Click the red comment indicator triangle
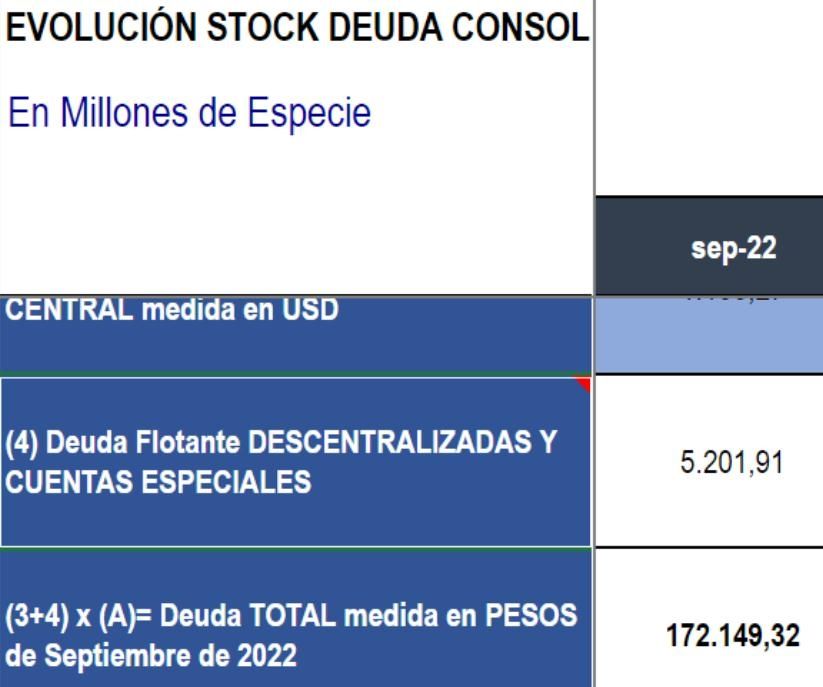 click(584, 384)
